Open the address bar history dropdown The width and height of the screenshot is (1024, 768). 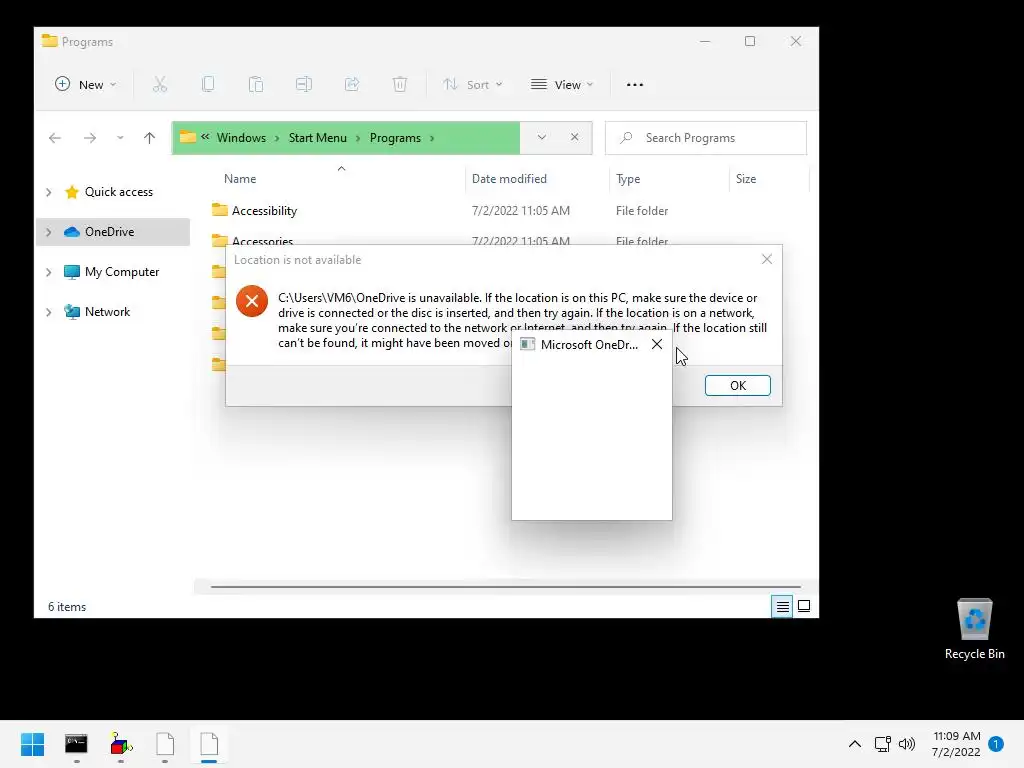tap(541, 138)
